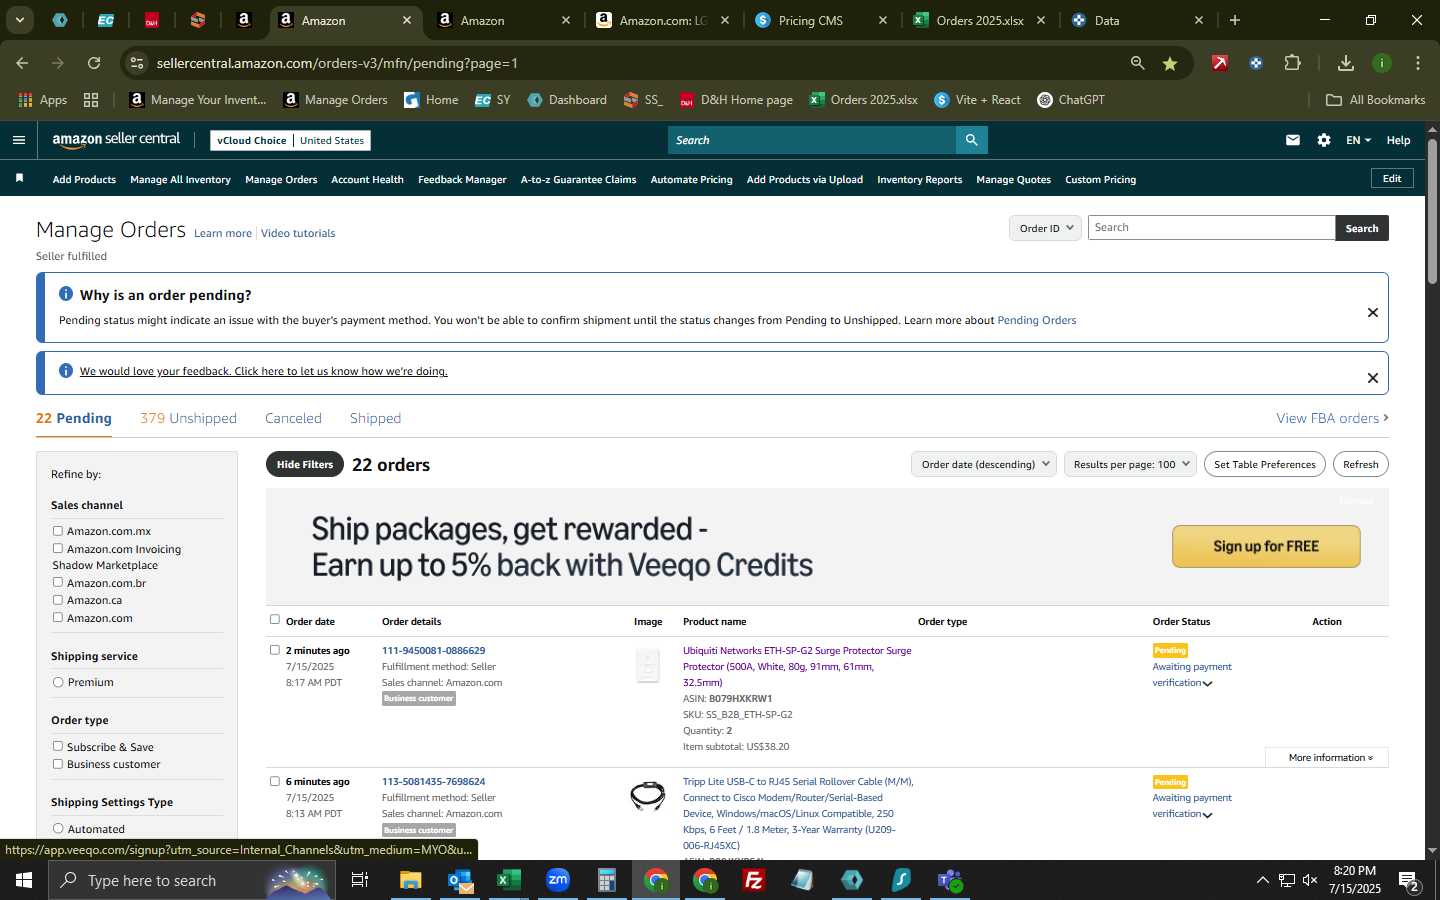Open FileZilla from the taskbar

754,880
